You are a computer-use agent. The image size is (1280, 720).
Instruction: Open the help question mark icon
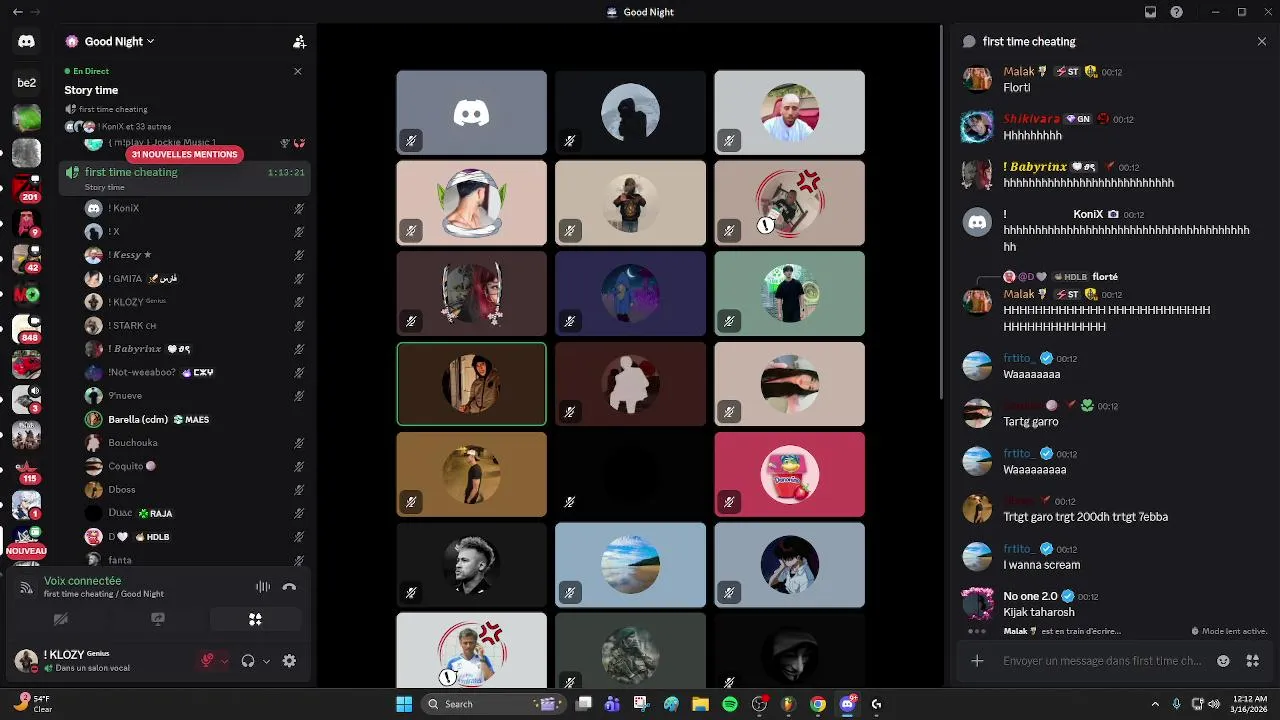coord(1177,12)
